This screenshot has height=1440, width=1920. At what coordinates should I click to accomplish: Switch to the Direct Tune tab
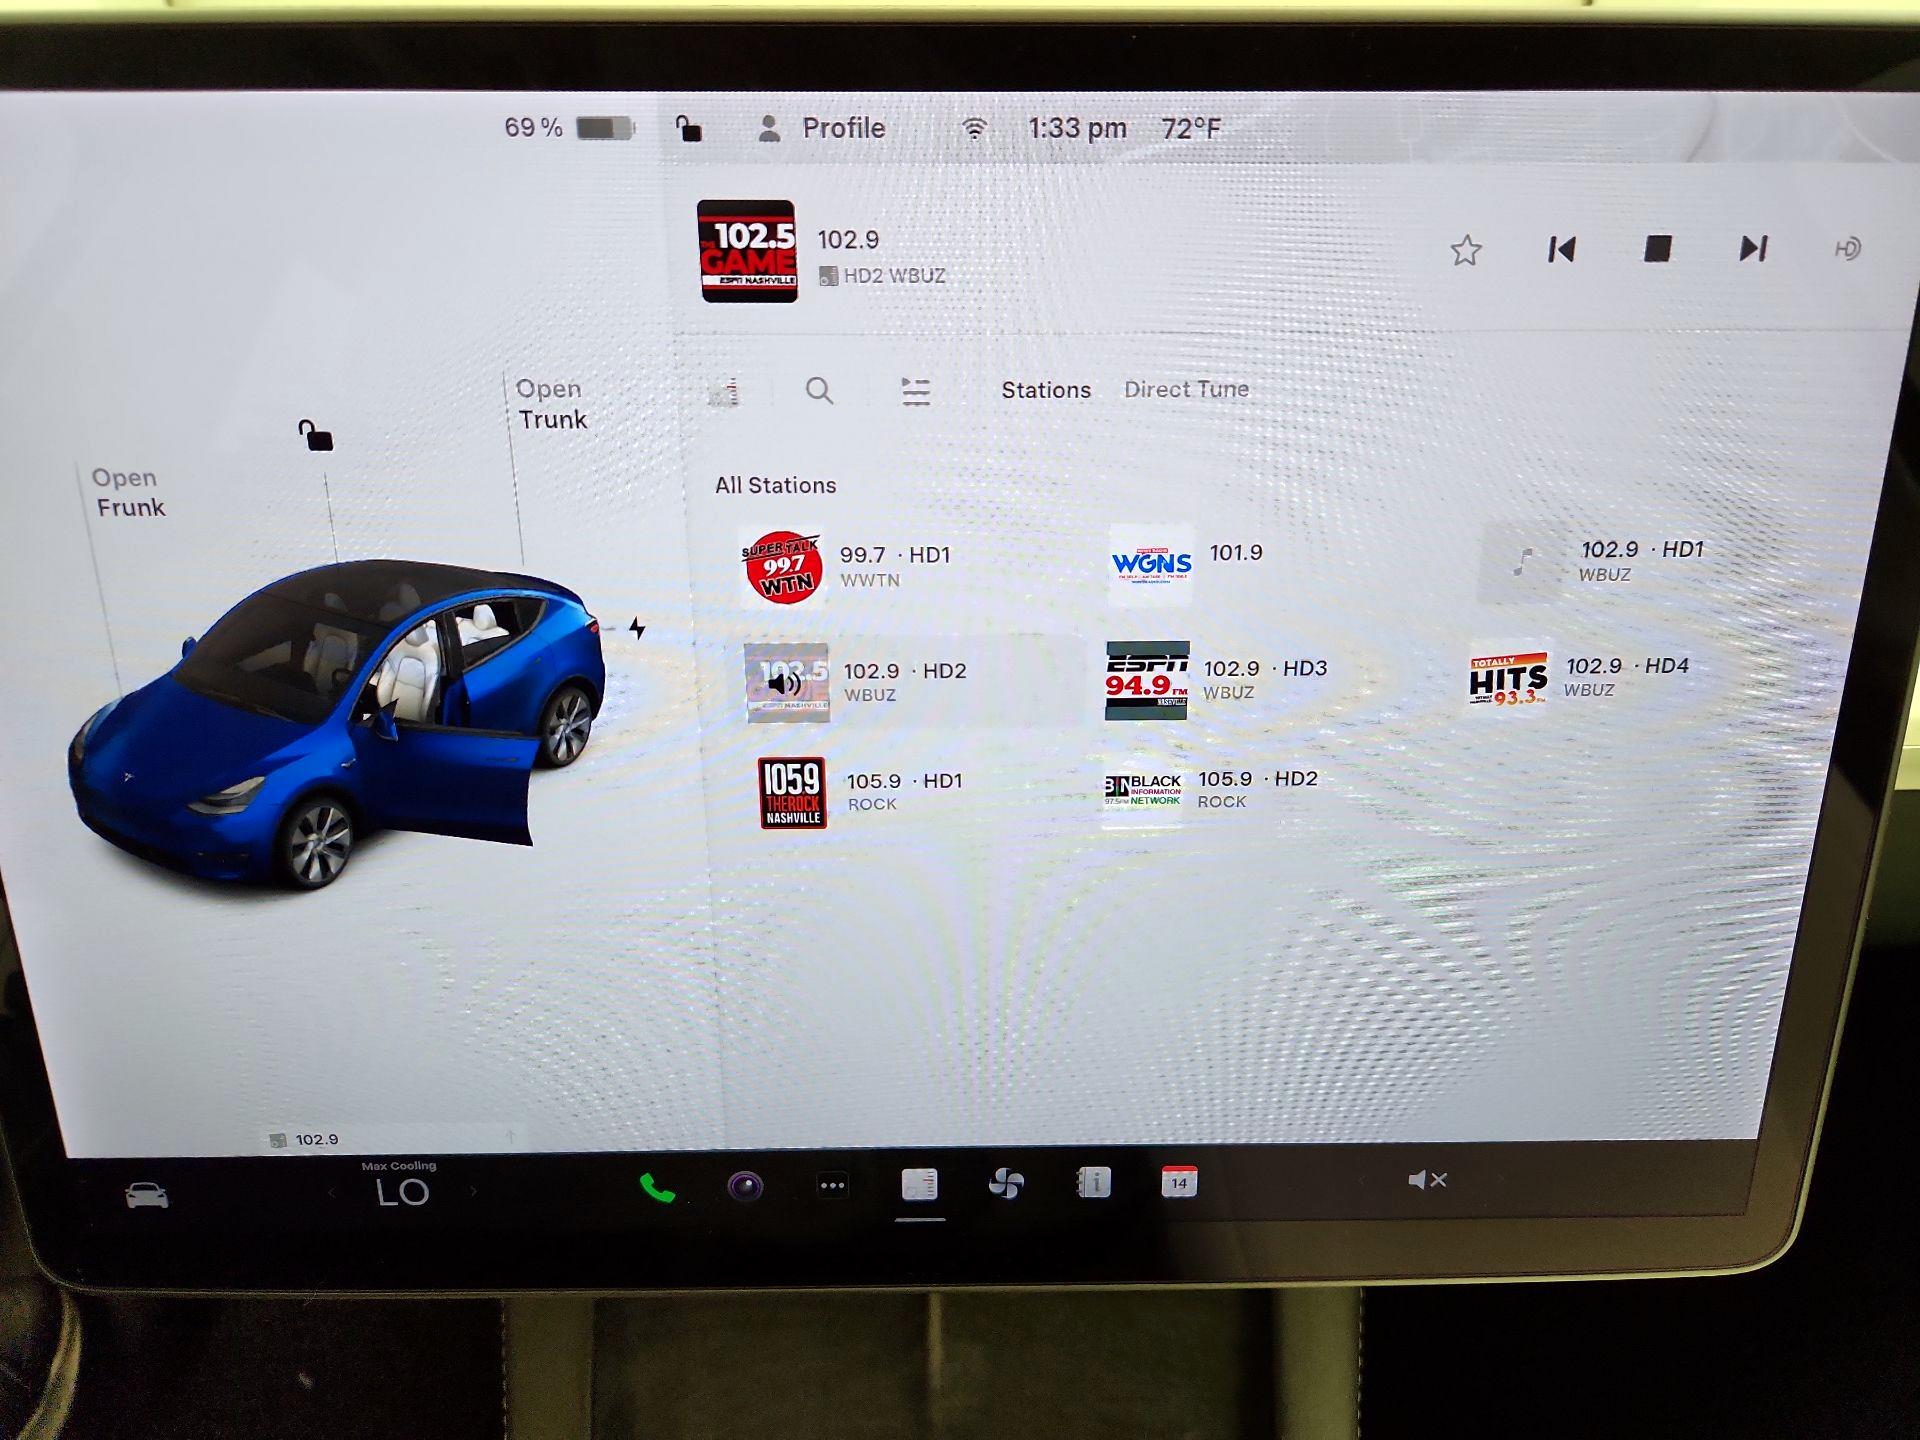(x=1186, y=389)
